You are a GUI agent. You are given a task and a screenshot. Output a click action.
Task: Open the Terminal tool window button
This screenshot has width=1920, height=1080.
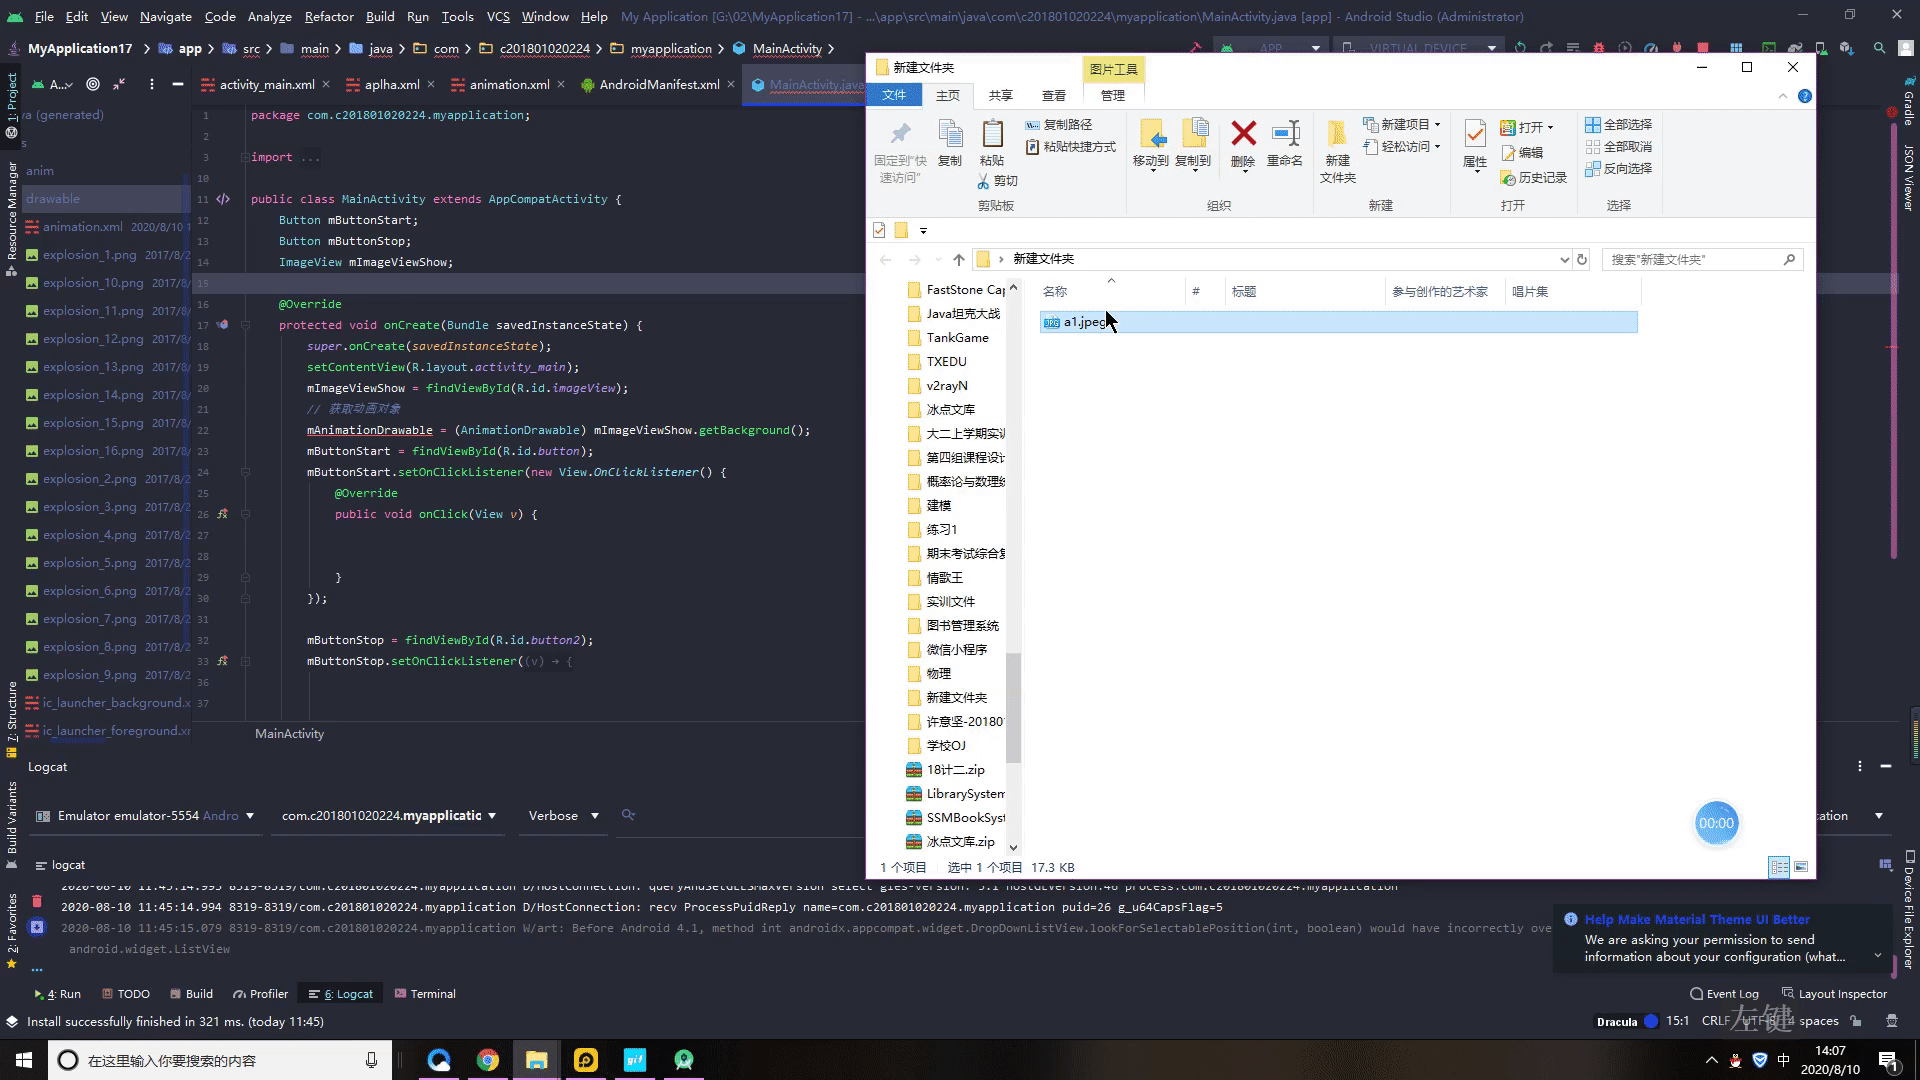[x=425, y=994]
